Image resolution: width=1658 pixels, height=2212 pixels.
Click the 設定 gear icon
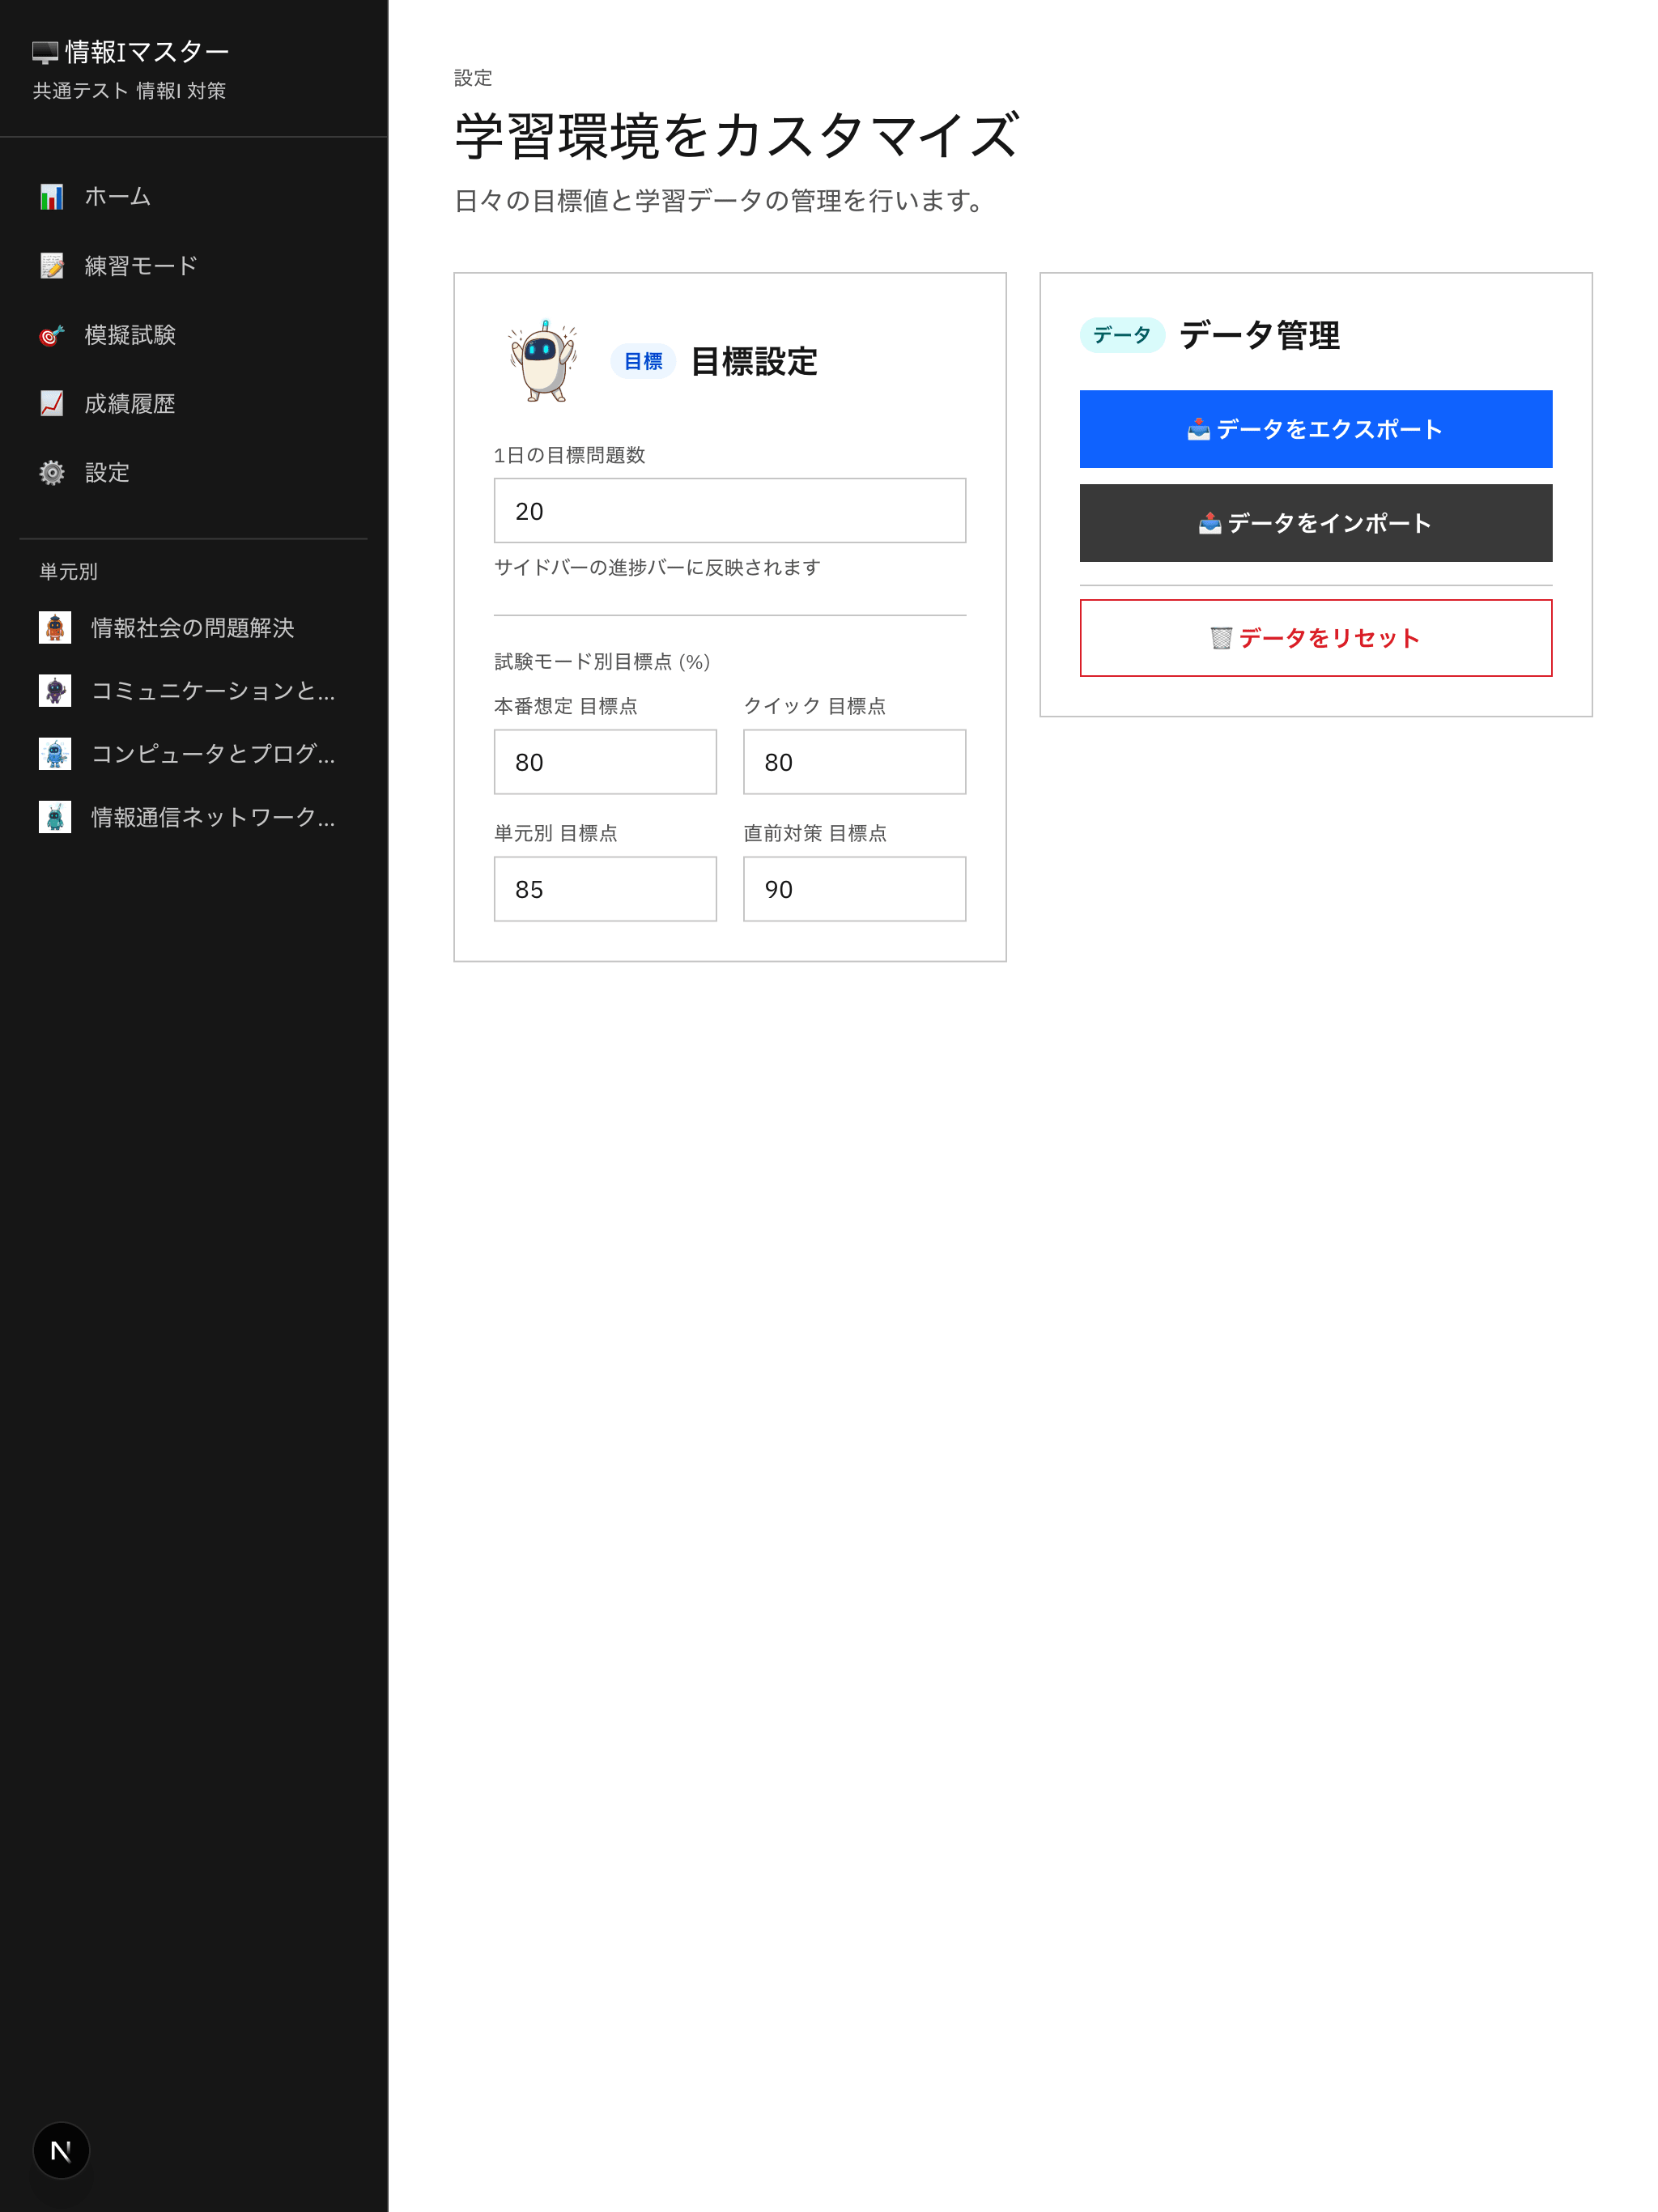(52, 473)
